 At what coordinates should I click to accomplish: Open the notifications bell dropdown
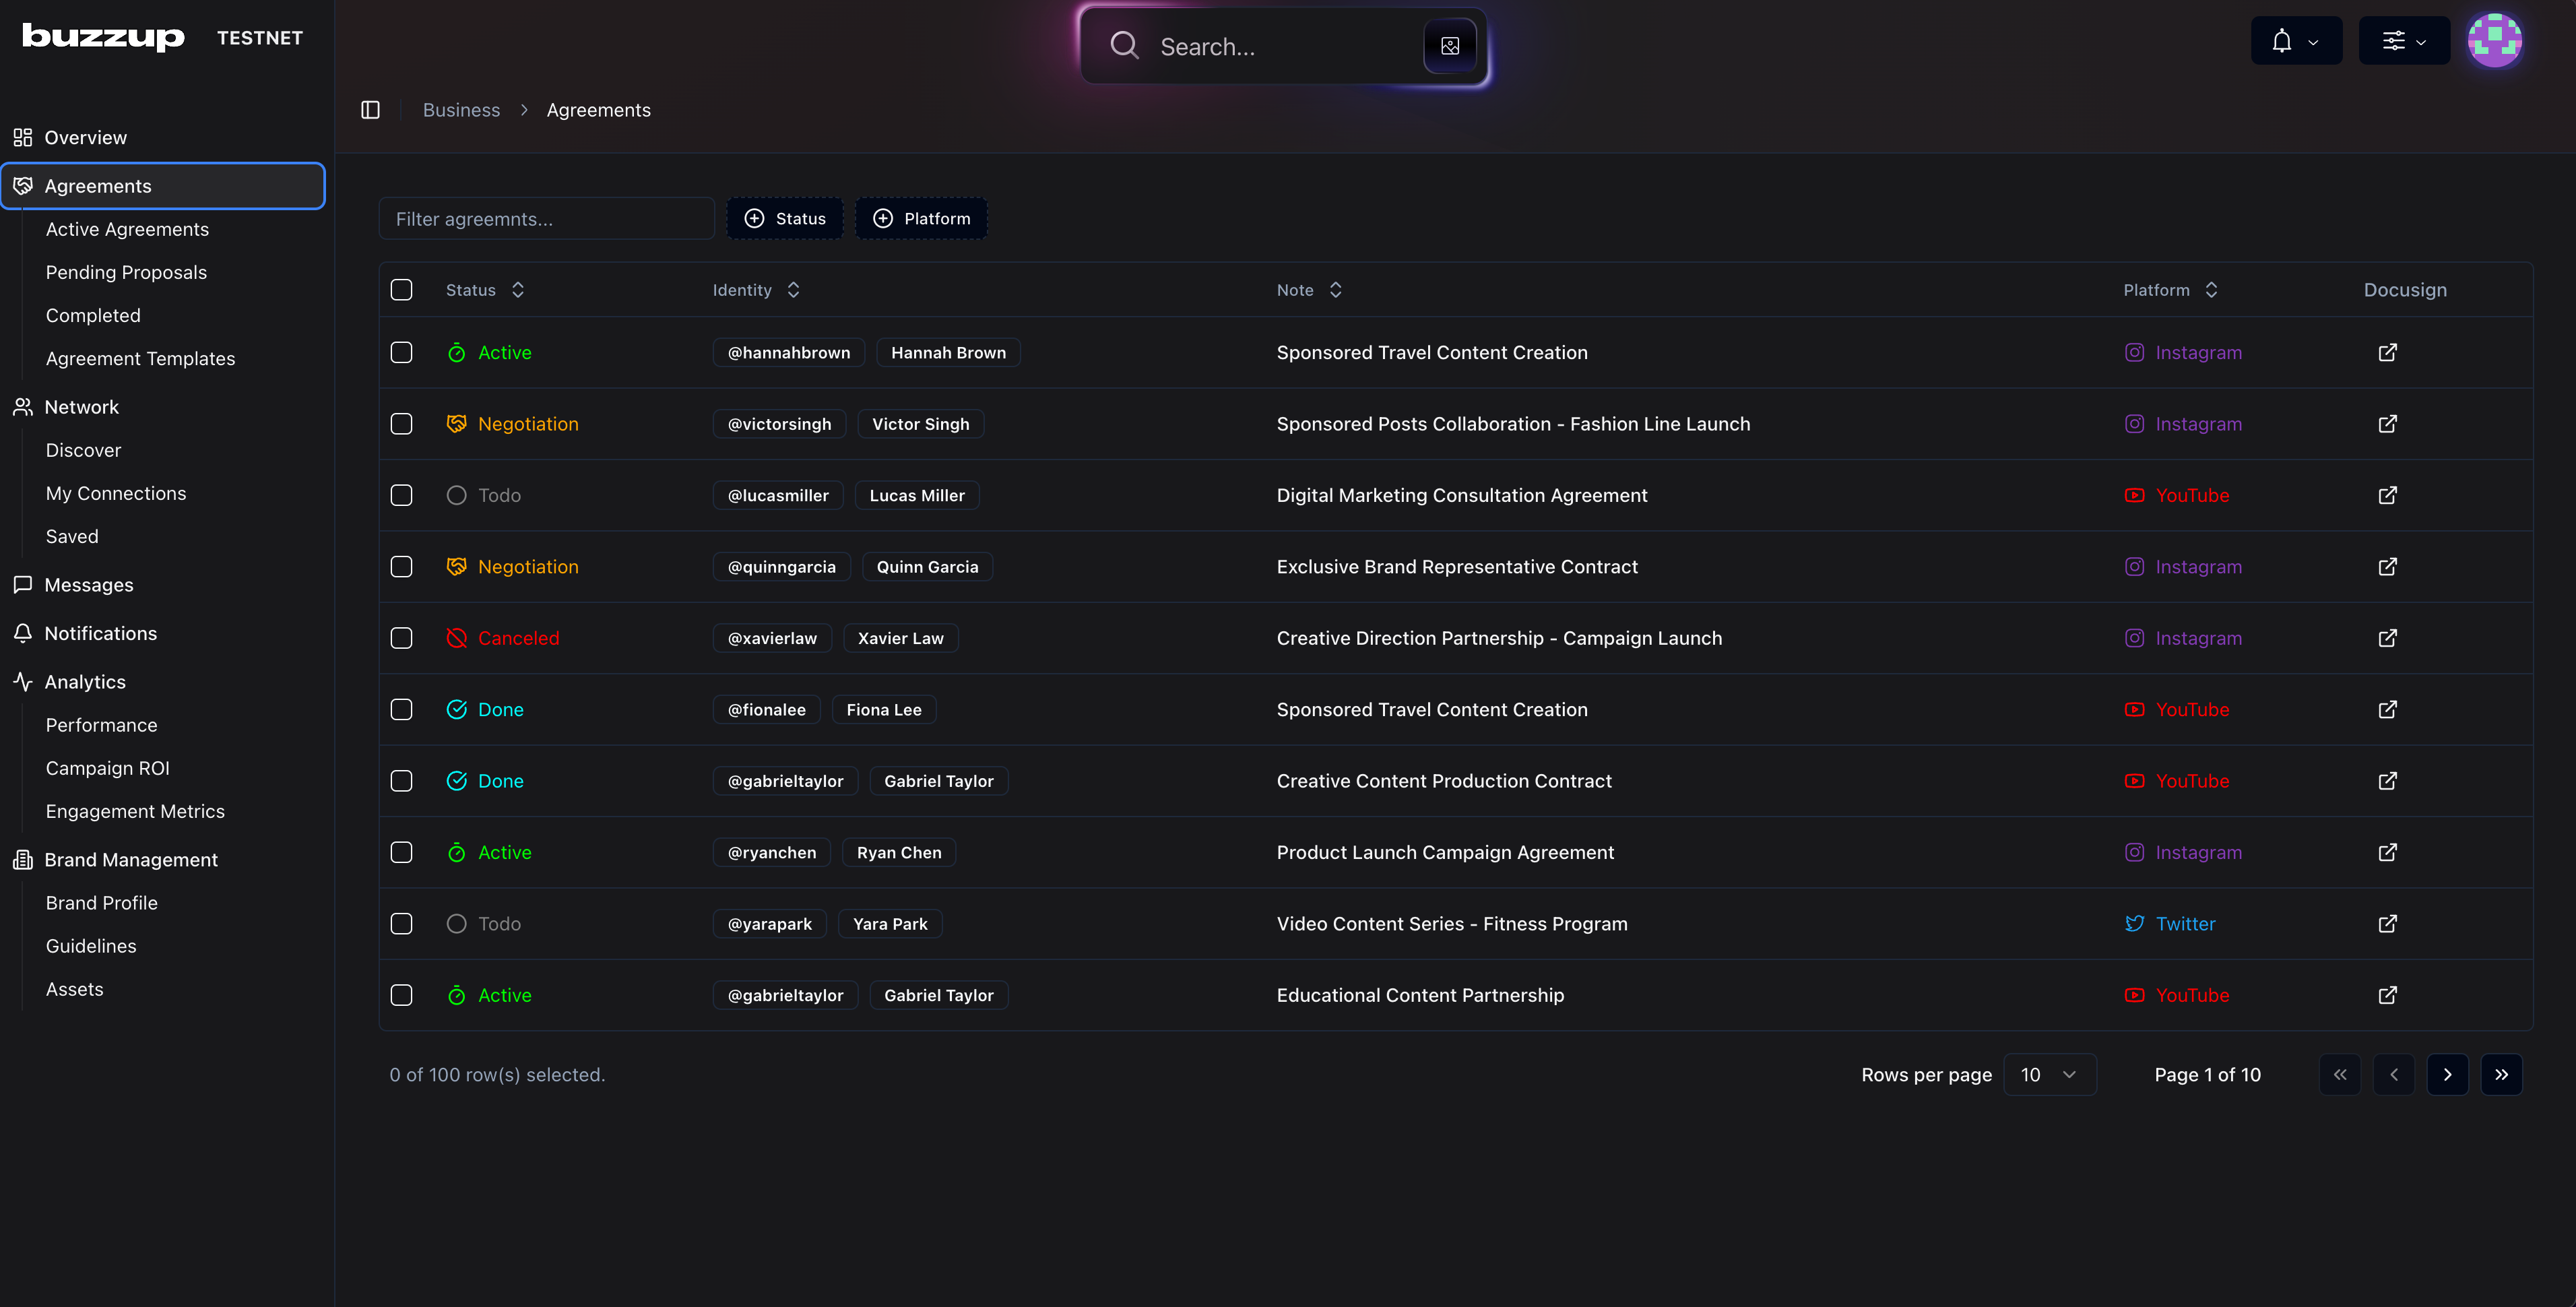pyautogui.click(x=2295, y=41)
